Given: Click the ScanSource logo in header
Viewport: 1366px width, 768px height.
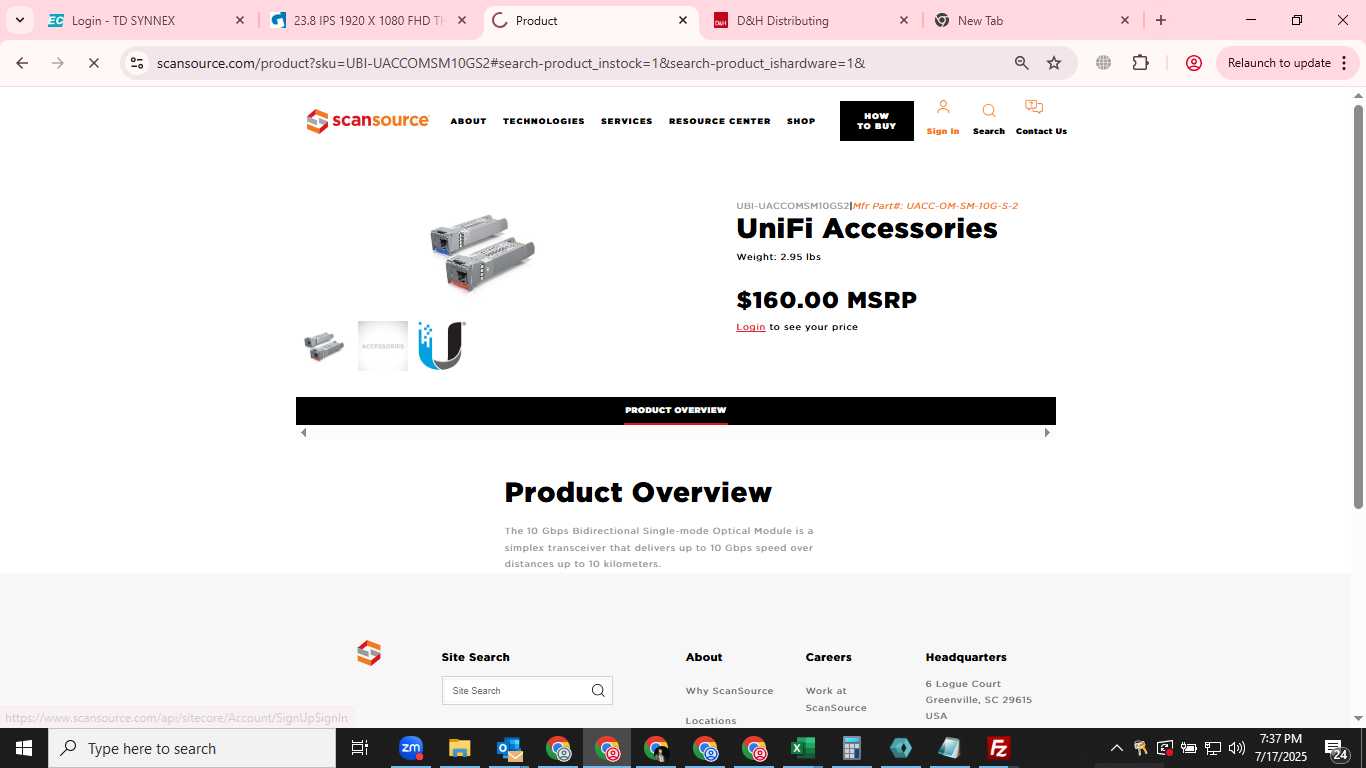Looking at the screenshot, I should (x=367, y=121).
